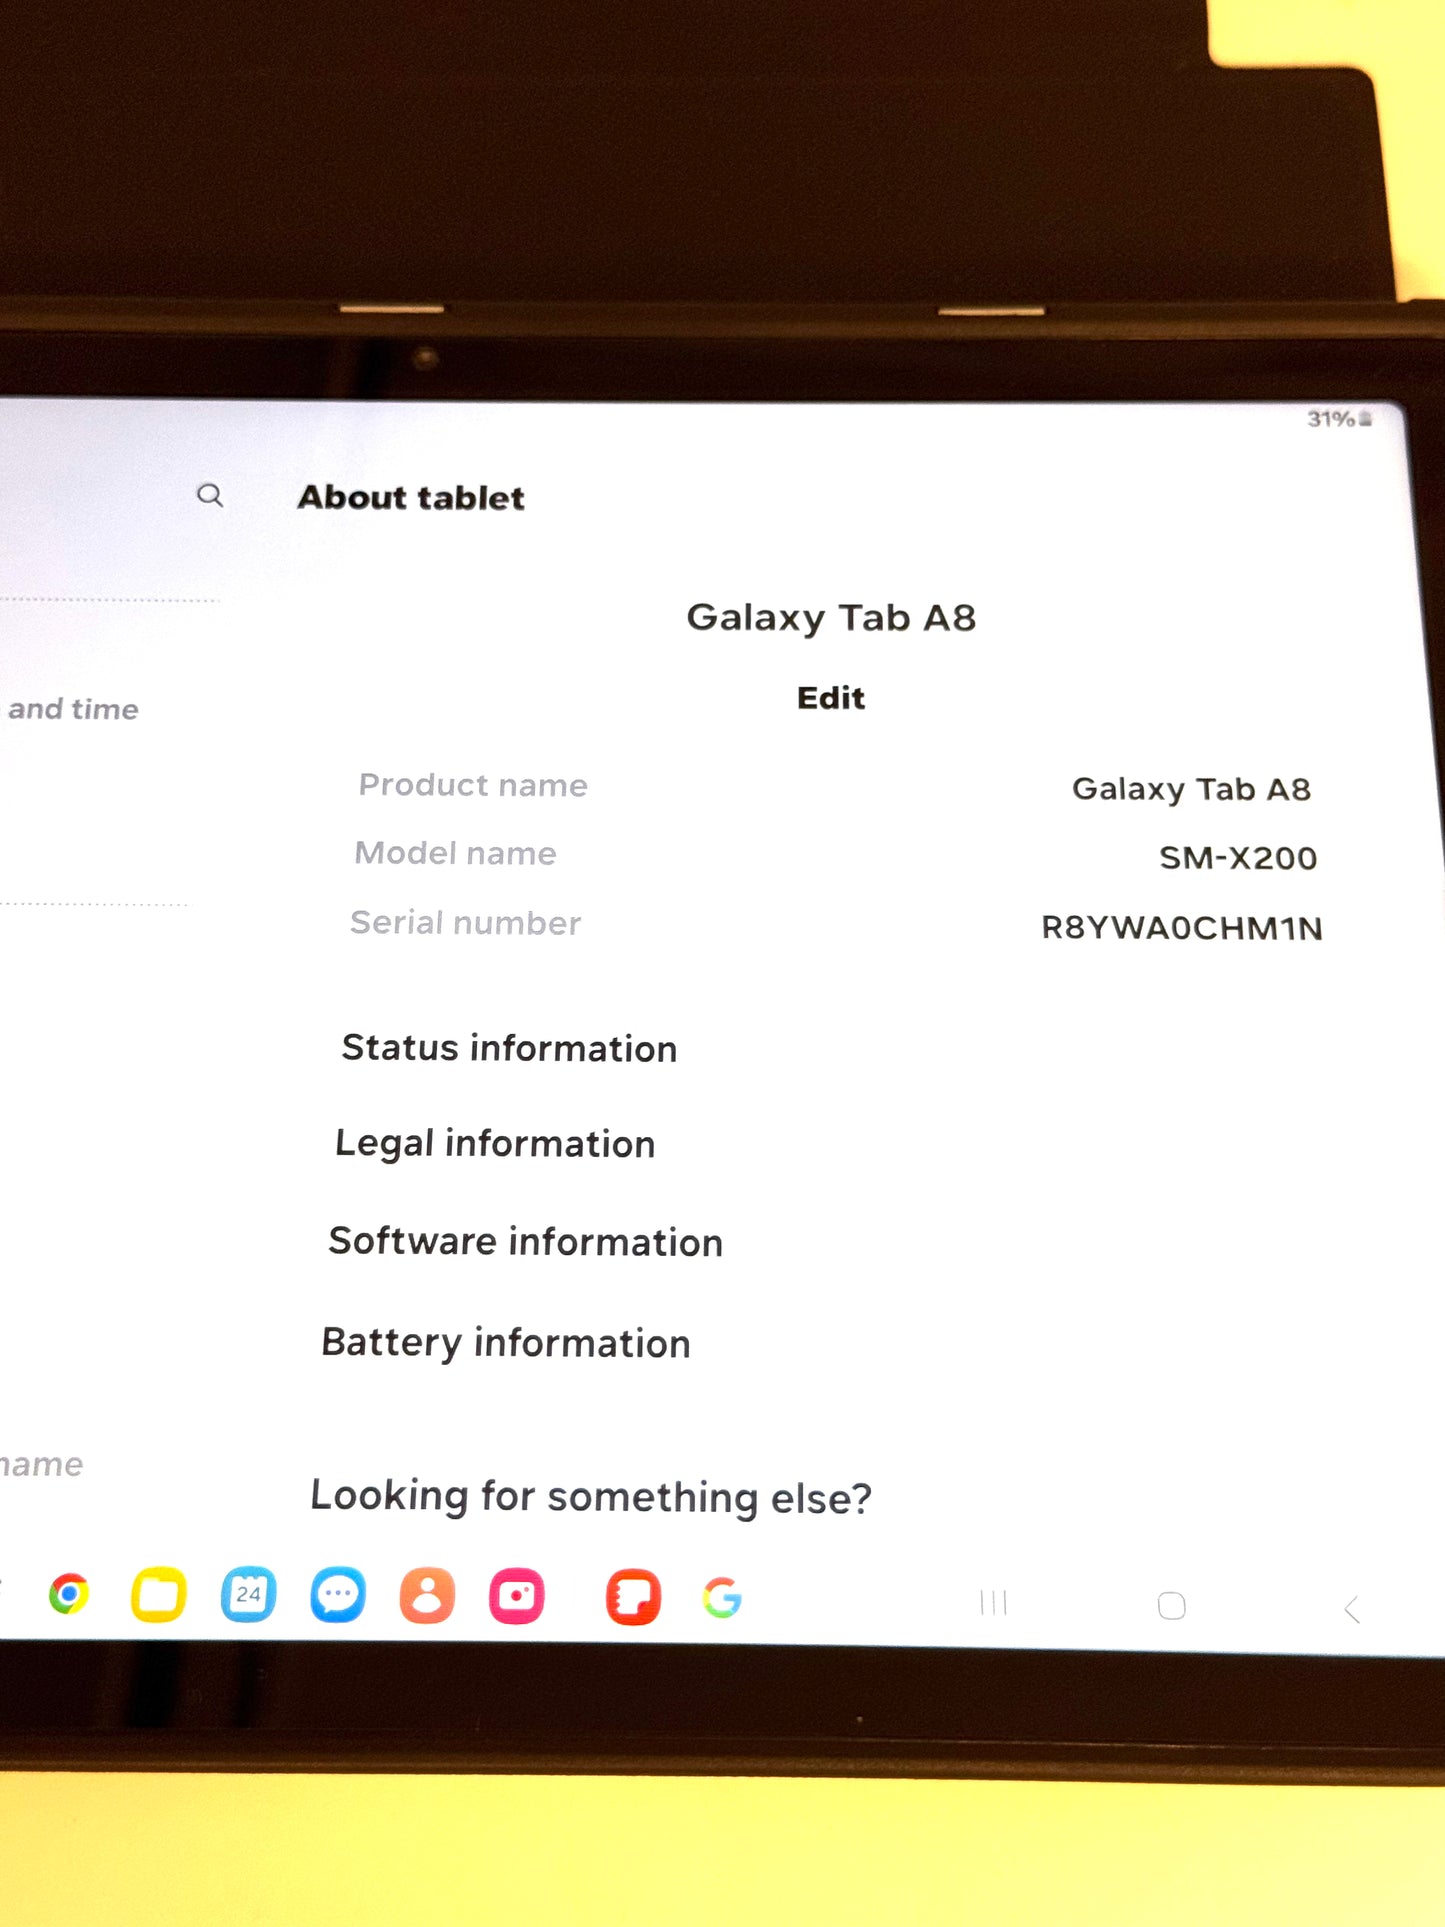Open Software information
Image resolution: width=1445 pixels, height=1927 pixels.
[525, 1241]
